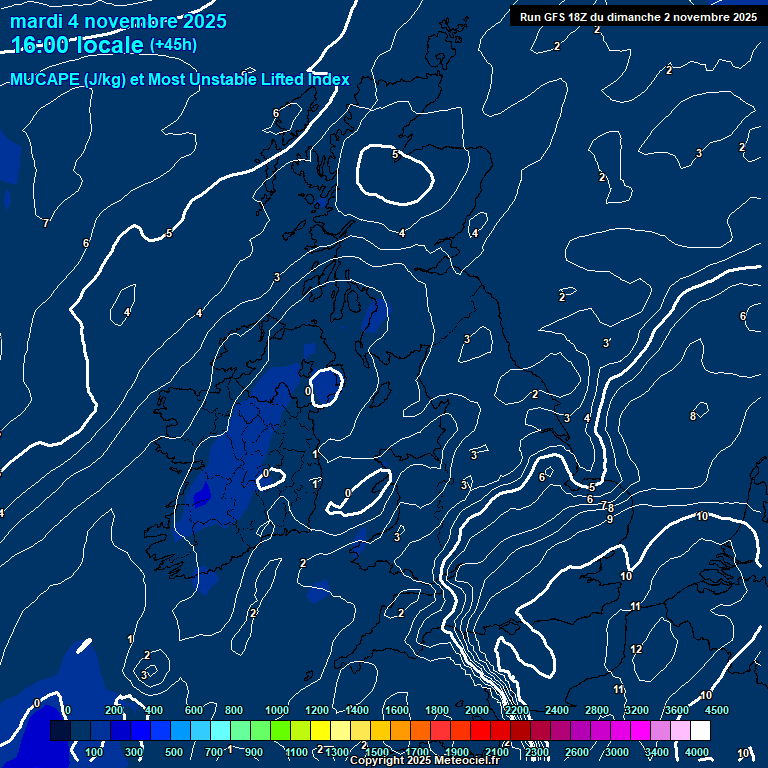The image size is (768, 768).
Task: Click legend value '100' below the scale
Action: click(x=94, y=752)
